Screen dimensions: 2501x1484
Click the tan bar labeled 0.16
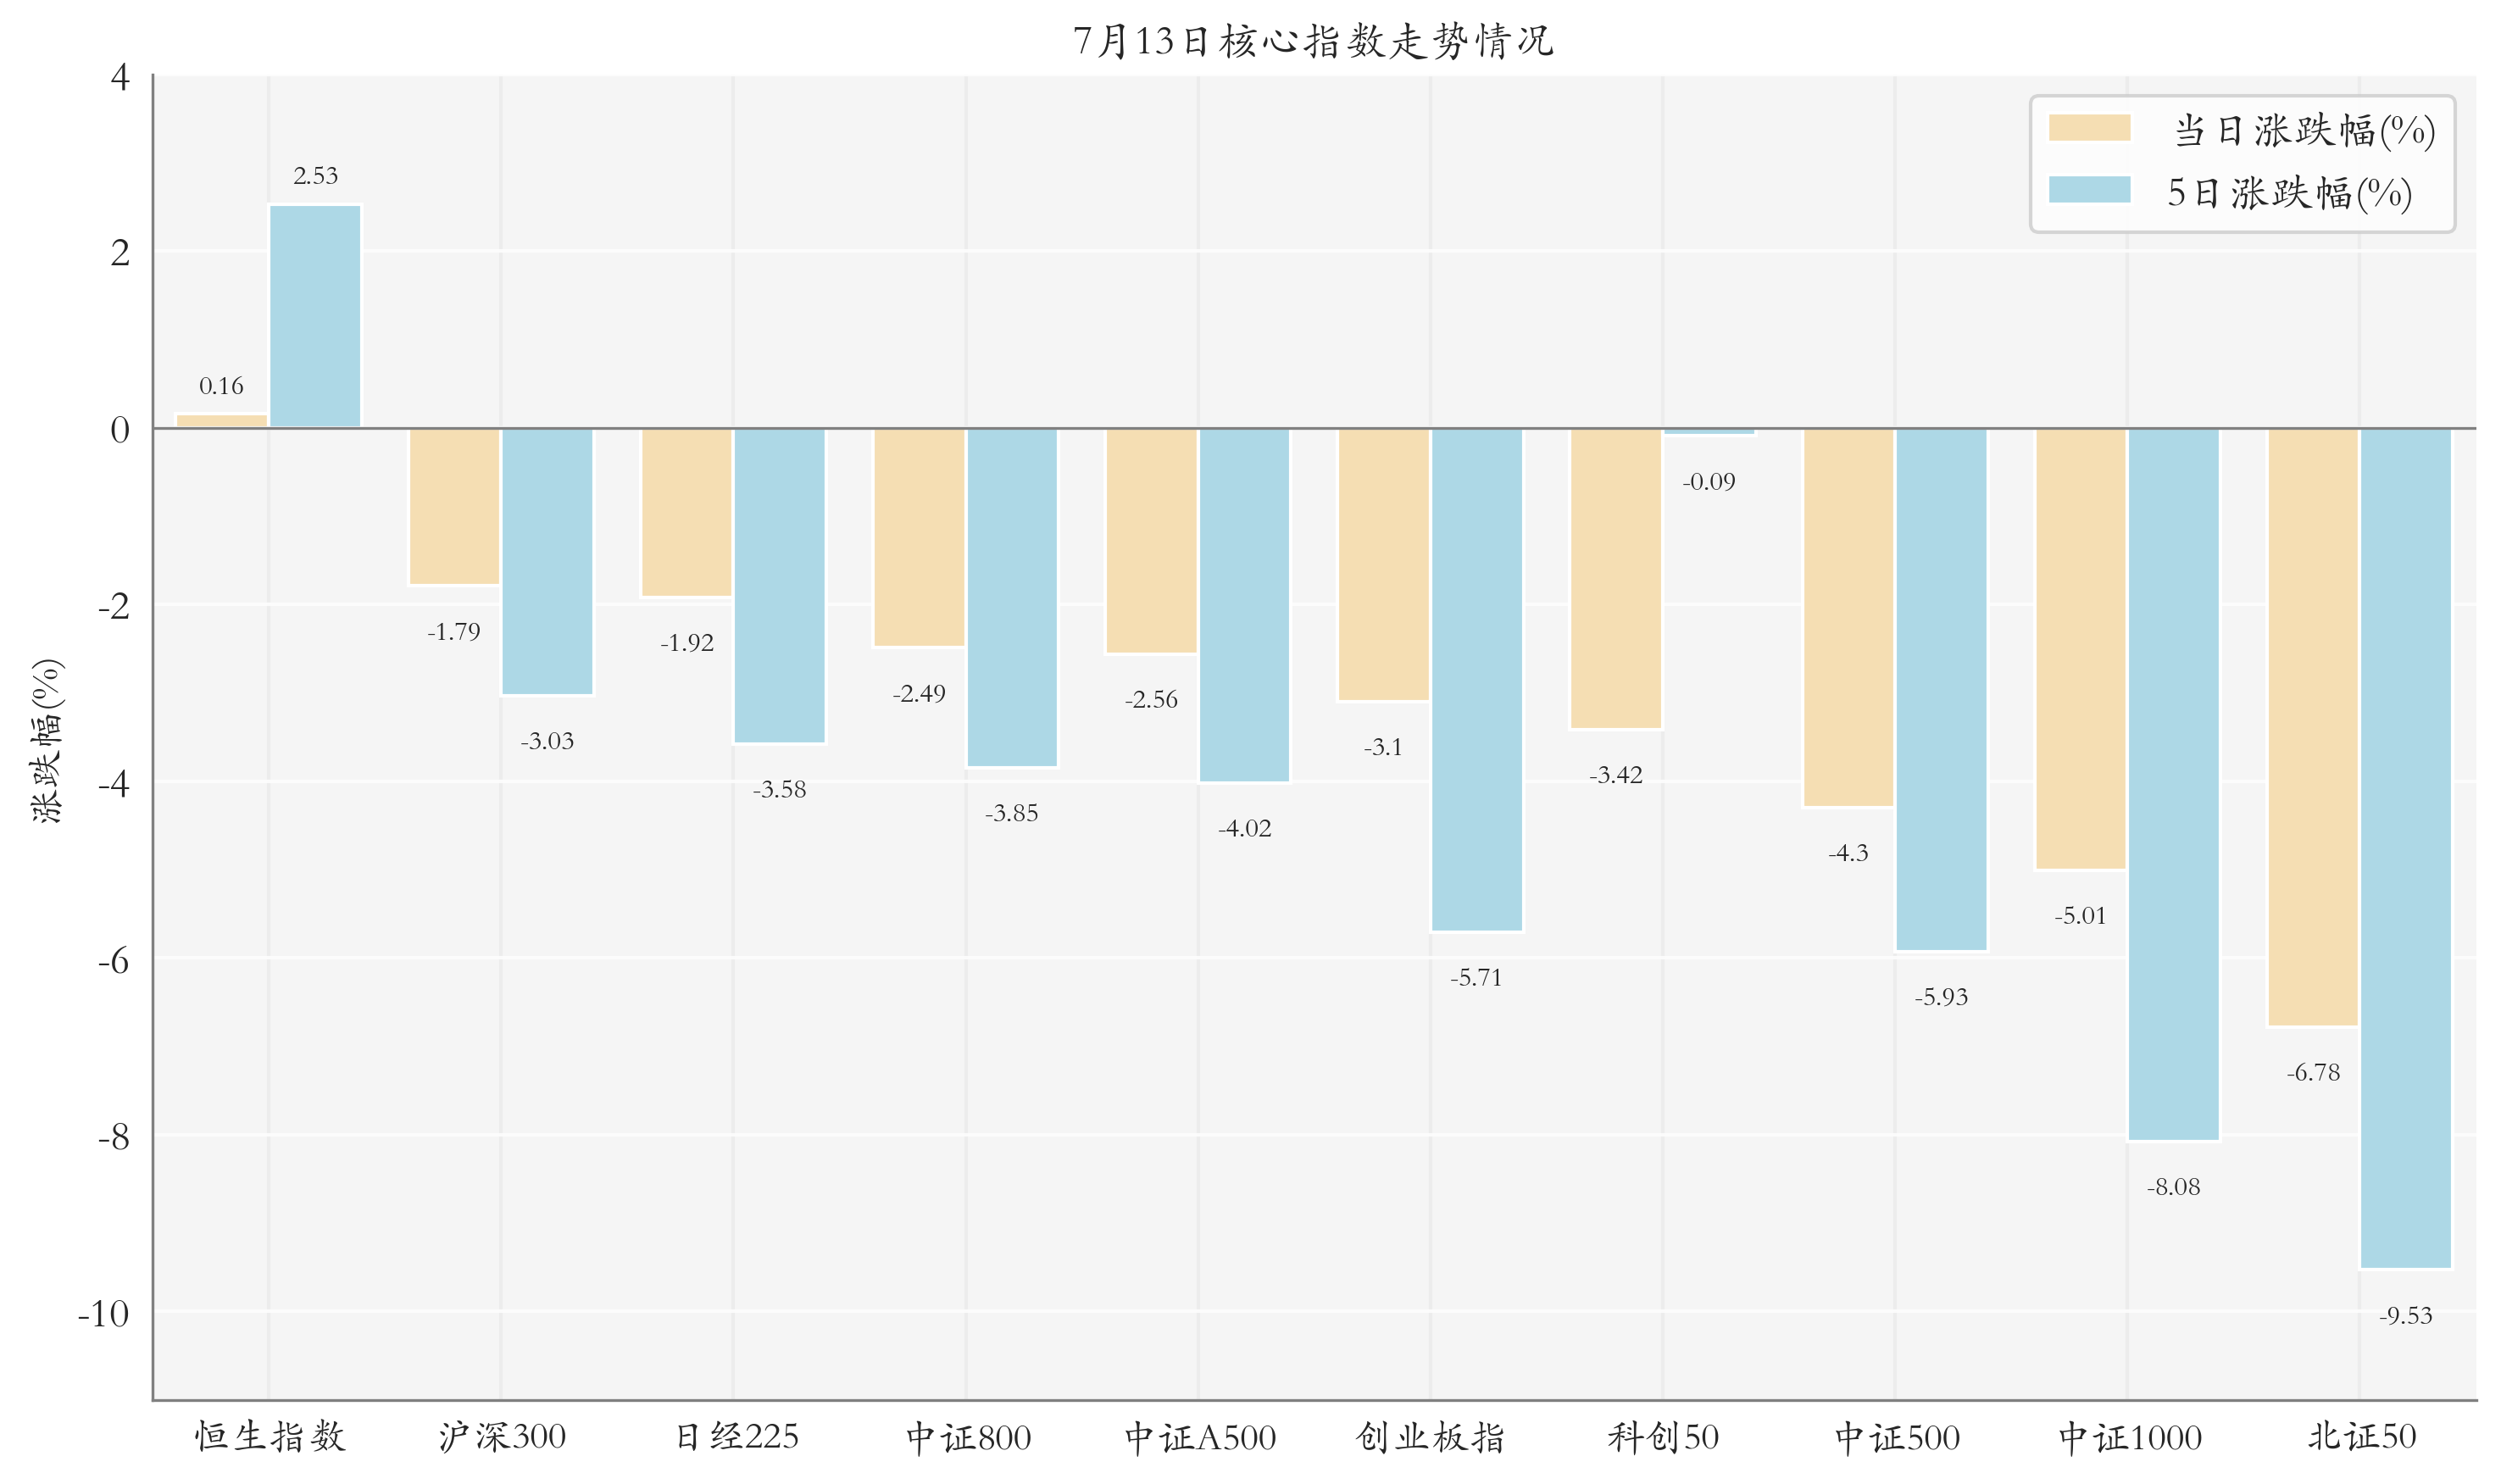(222, 421)
